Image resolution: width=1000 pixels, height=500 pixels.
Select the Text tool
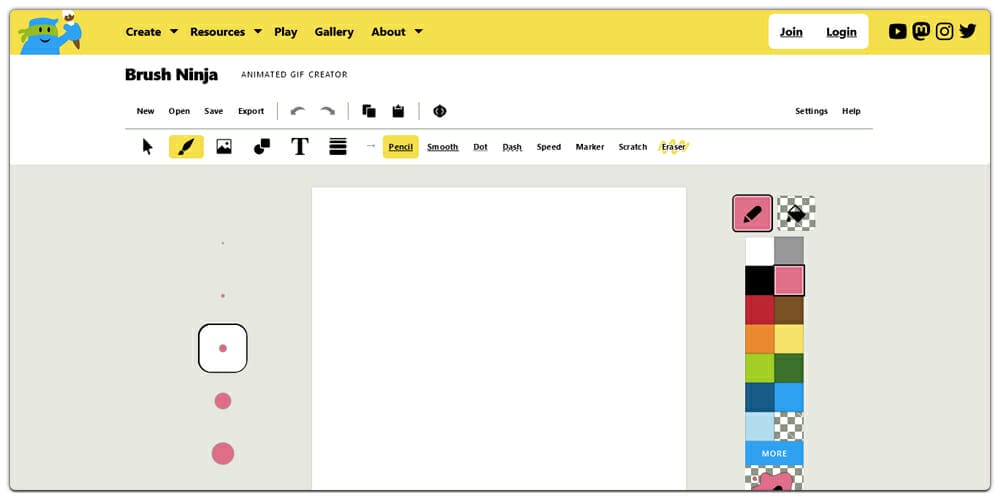[299, 147]
